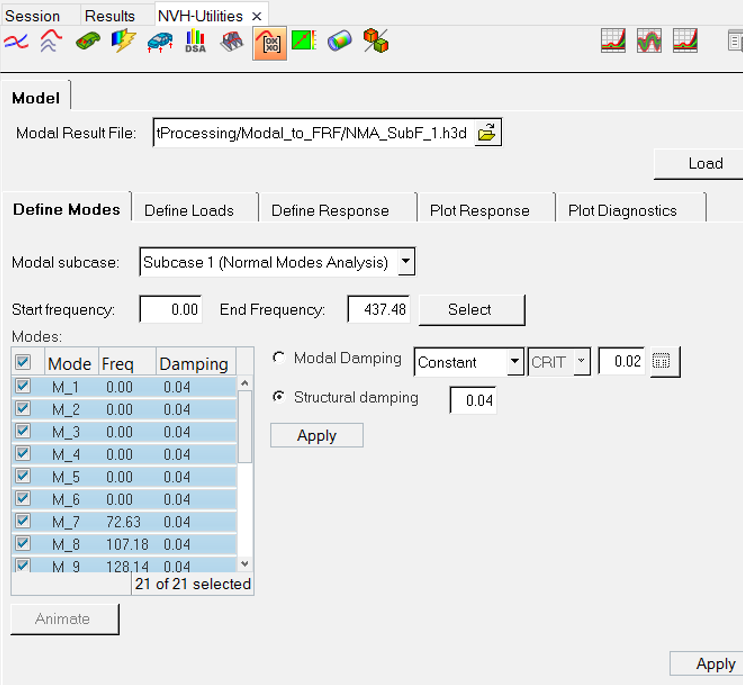Click the cut-off document icon at toolbar end
This screenshot has height=685, width=743.
735,41
